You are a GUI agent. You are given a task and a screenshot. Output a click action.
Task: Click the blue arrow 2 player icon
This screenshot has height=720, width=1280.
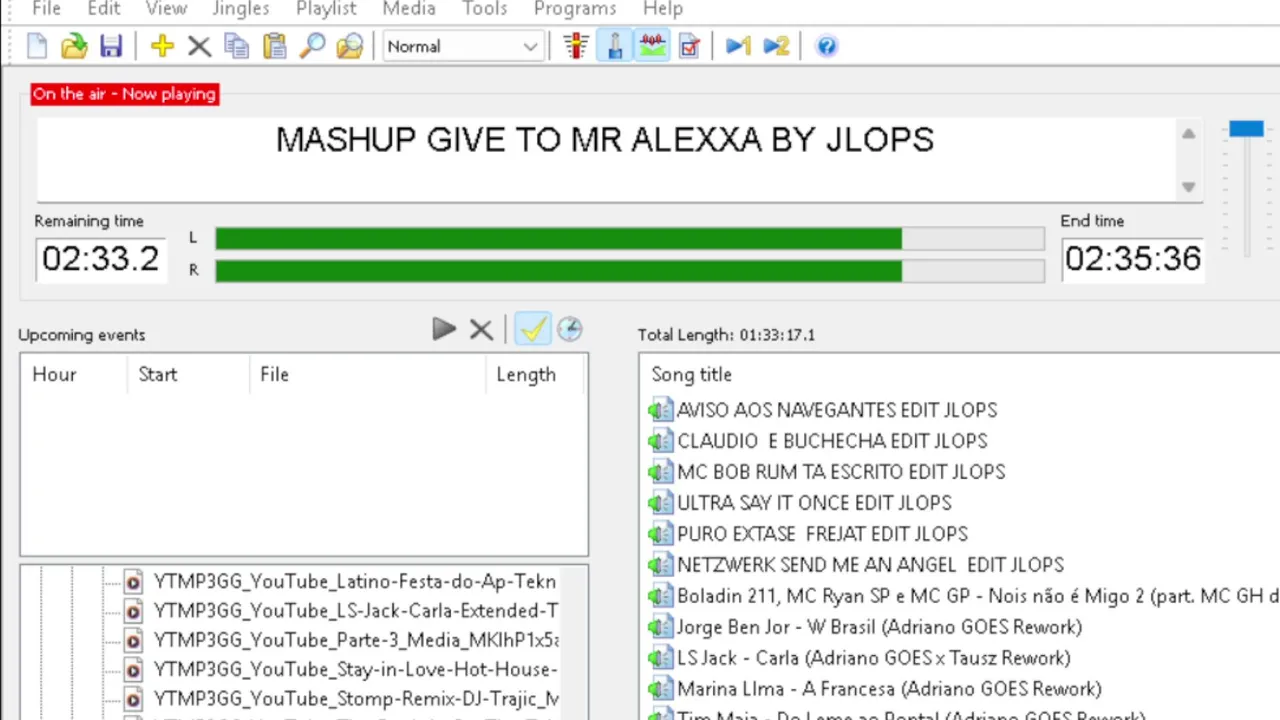point(776,46)
